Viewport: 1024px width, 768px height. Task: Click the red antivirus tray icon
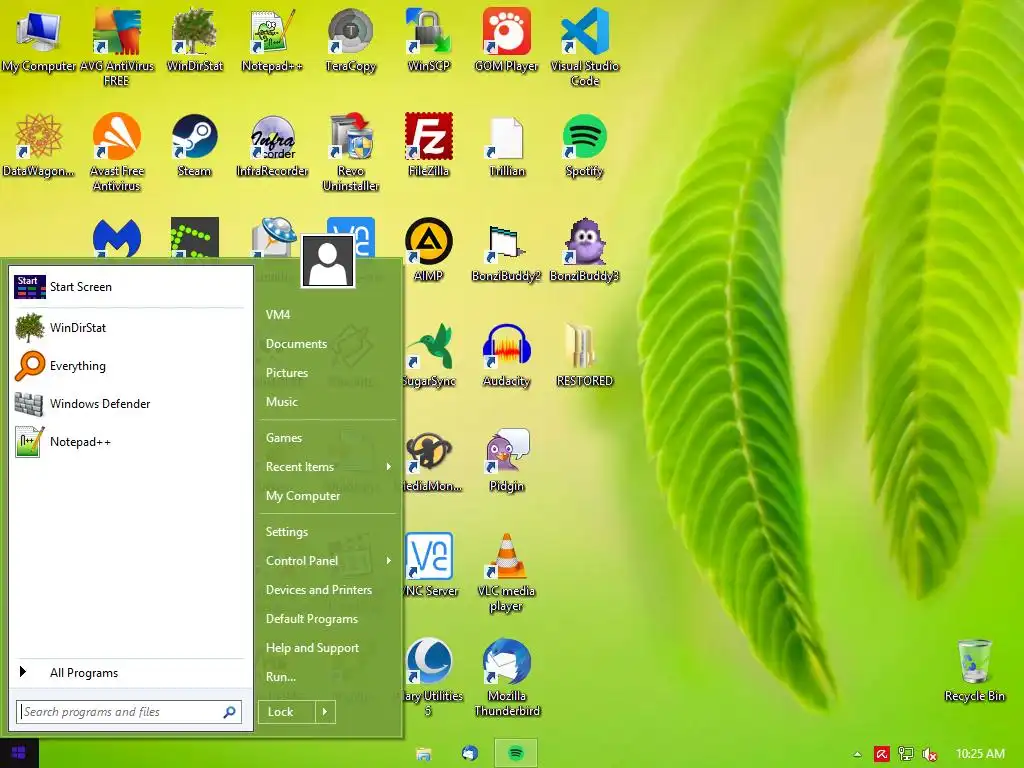coord(881,754)
